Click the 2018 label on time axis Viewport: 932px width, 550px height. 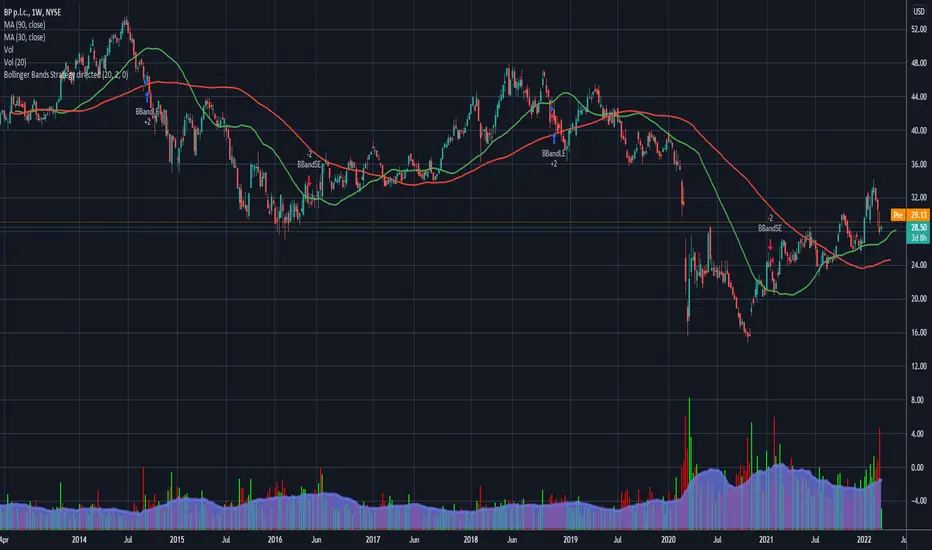tap(471, 540)
